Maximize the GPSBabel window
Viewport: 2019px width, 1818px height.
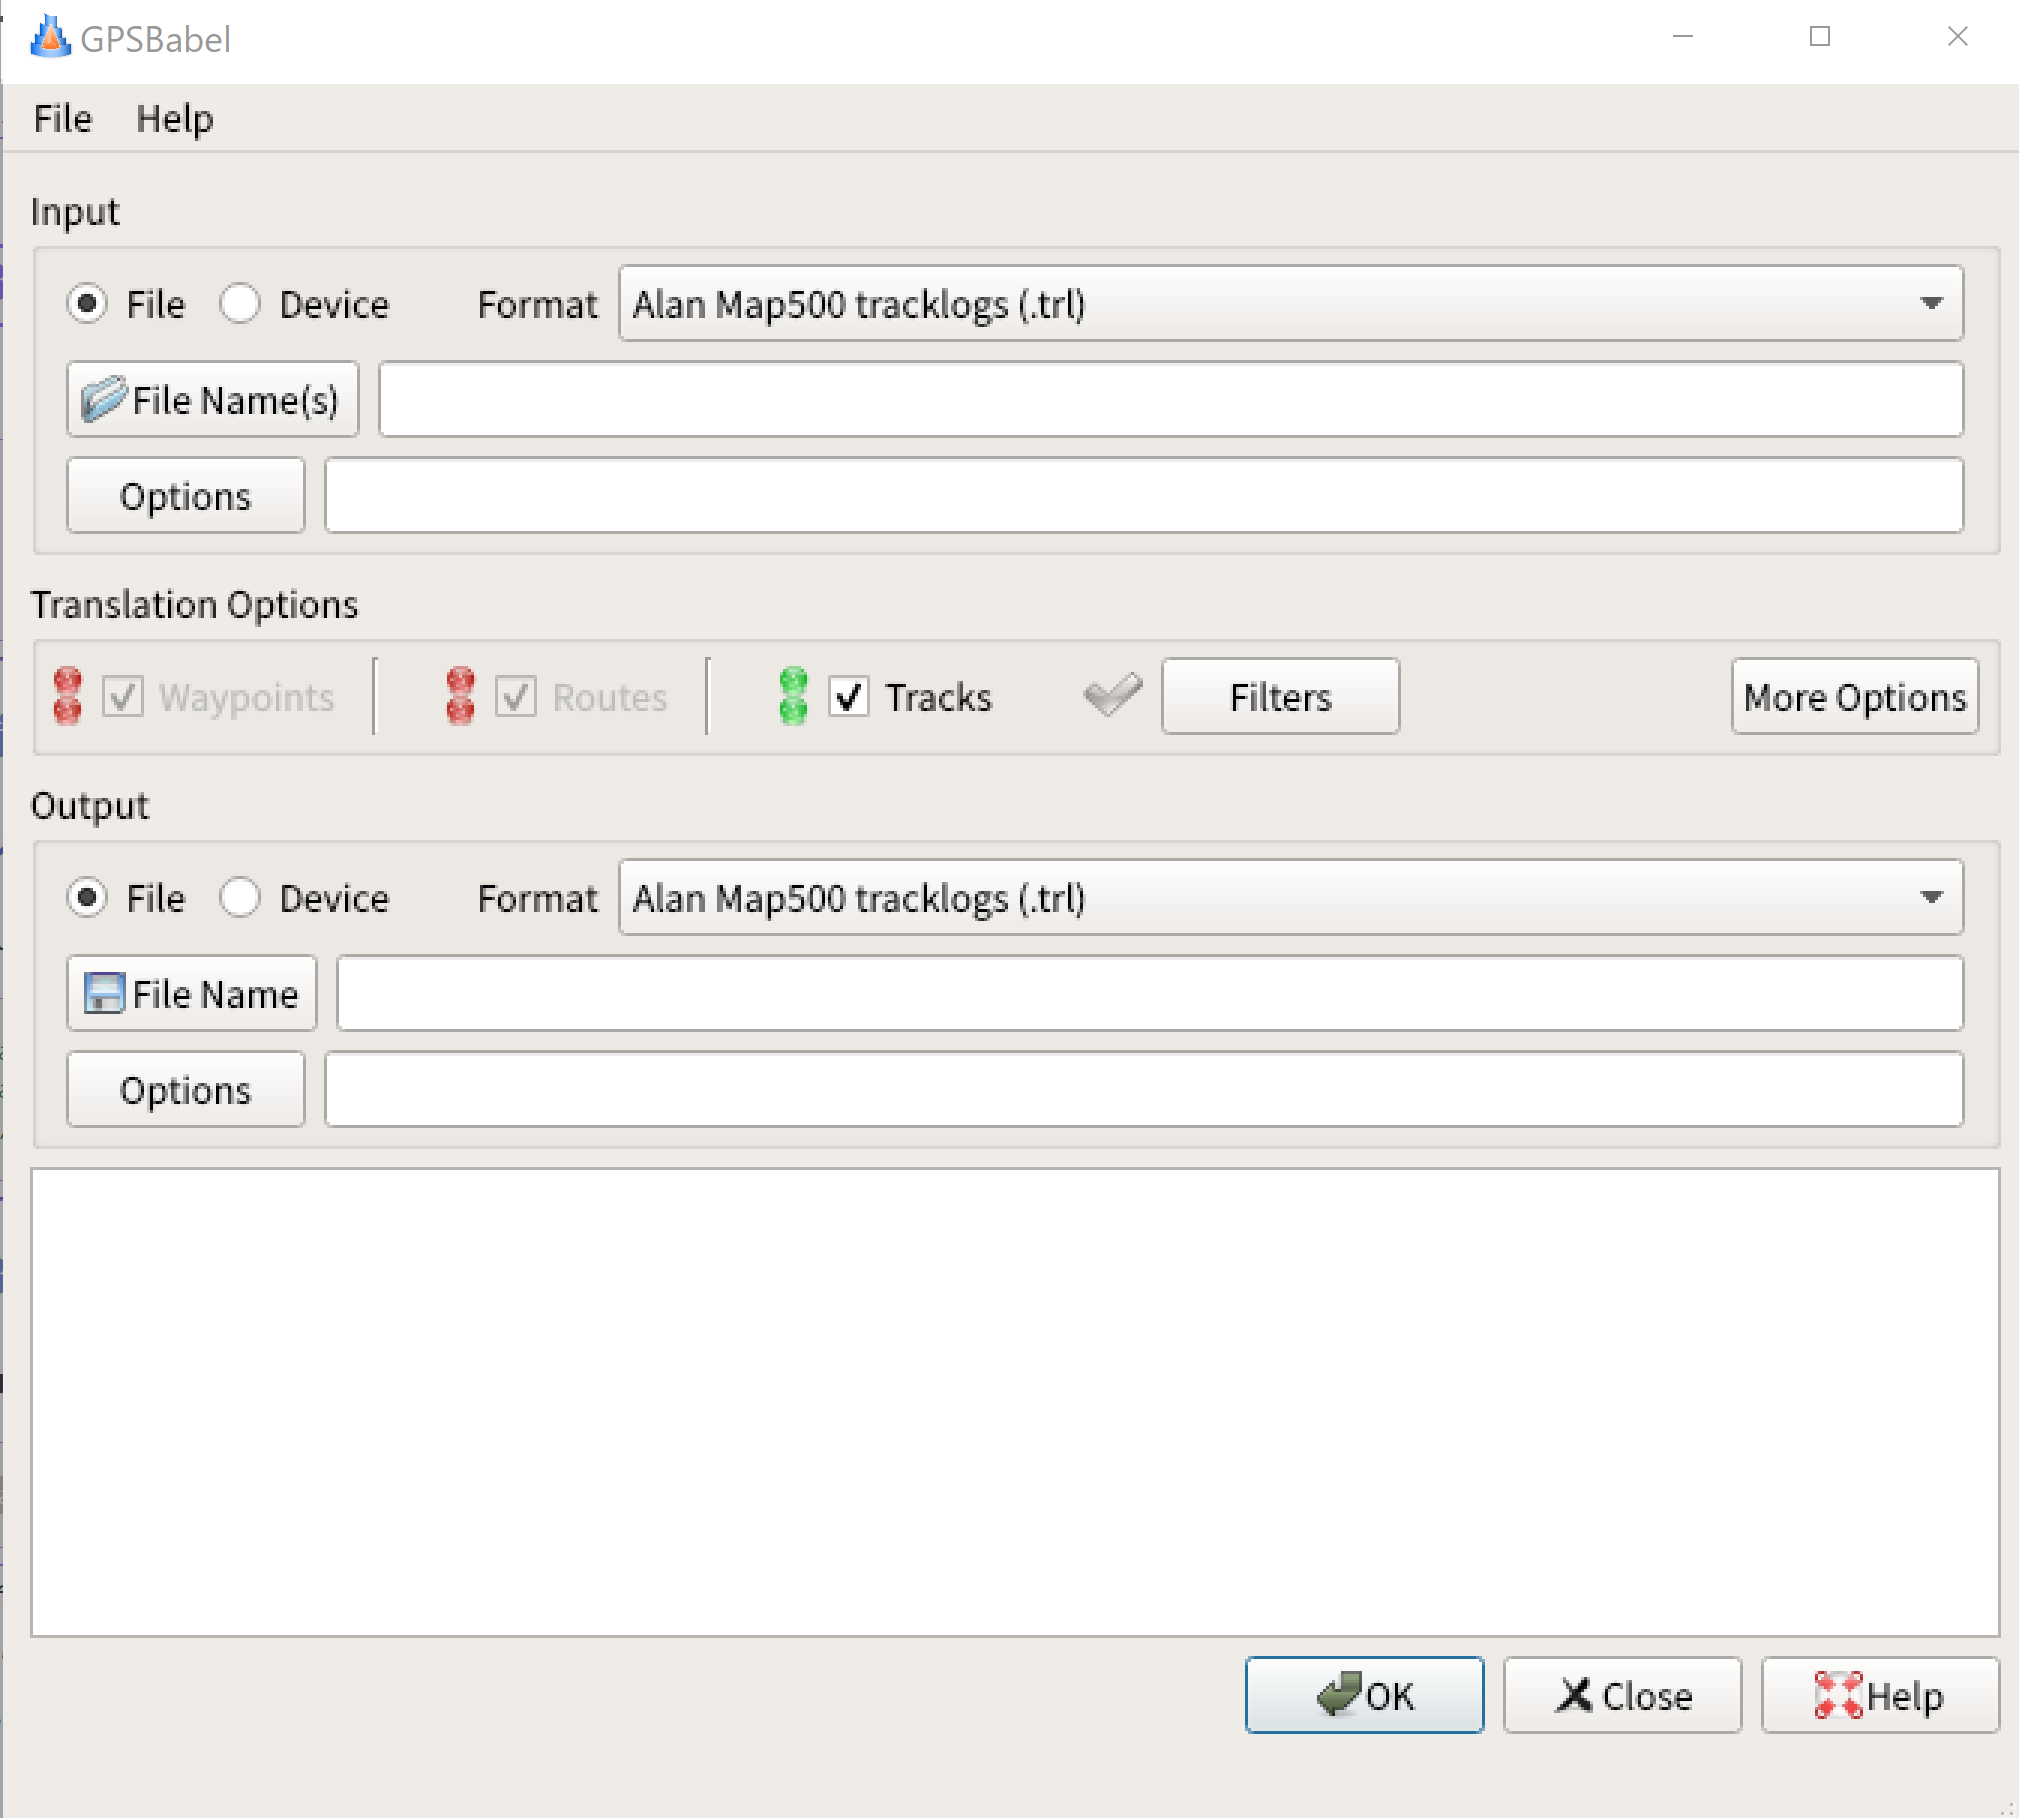(x=1820, y=37)
